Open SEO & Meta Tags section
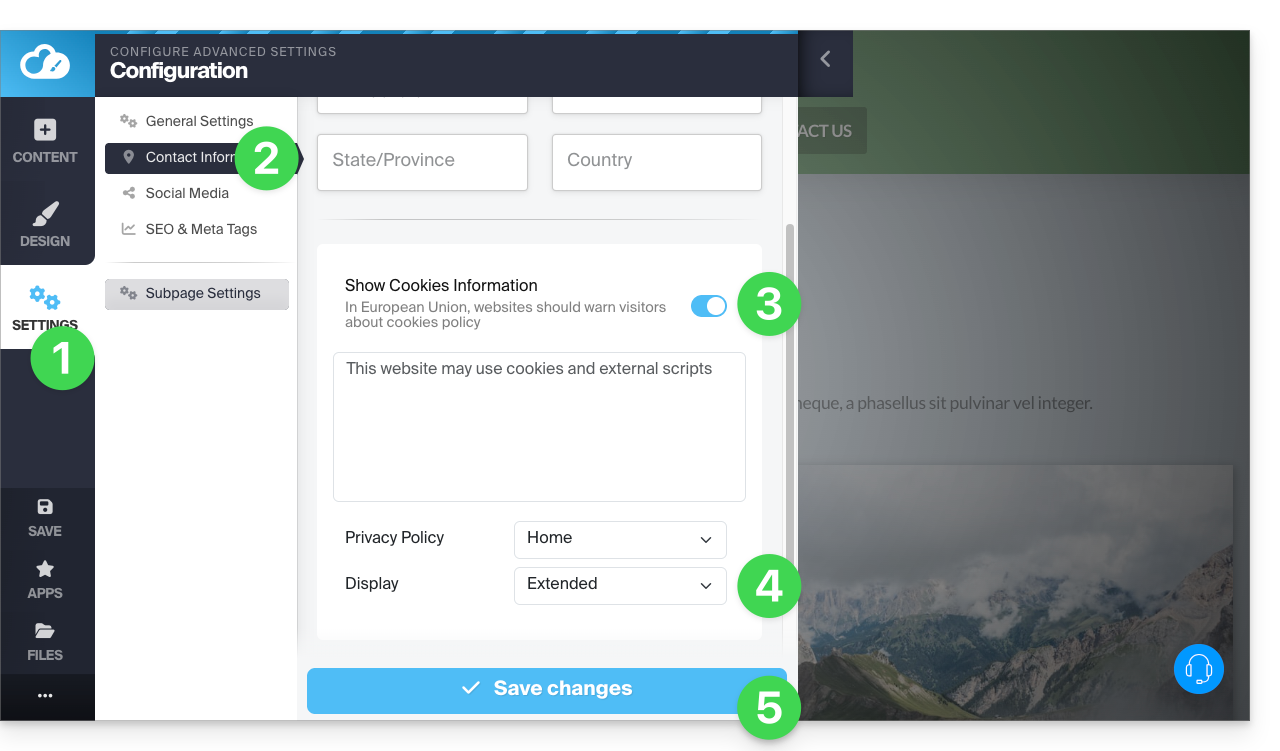This screenshot has height=751, width=1280. [x=201, y=229]
